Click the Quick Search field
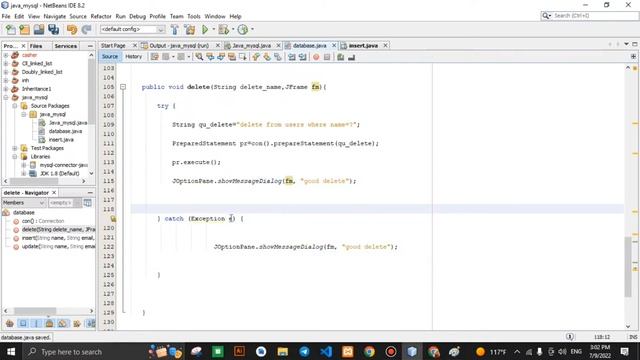Screen dimensions: 640x360 tap(589, 16)
